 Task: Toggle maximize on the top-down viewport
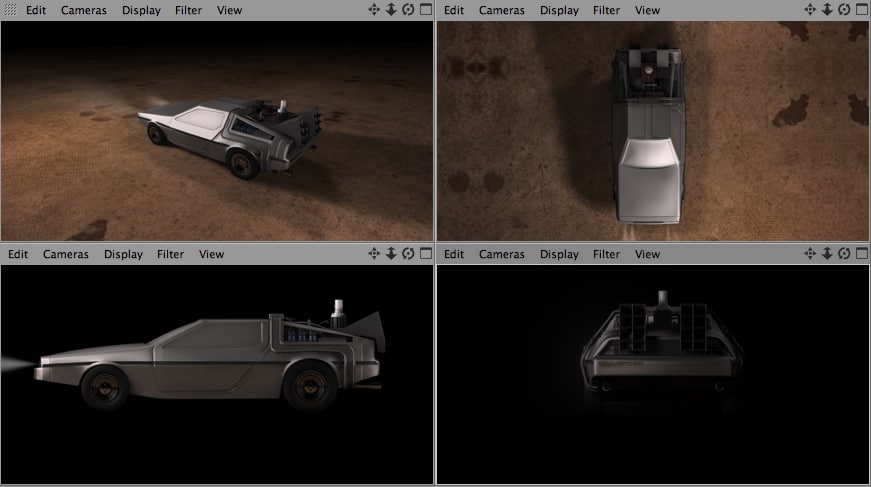860,10
